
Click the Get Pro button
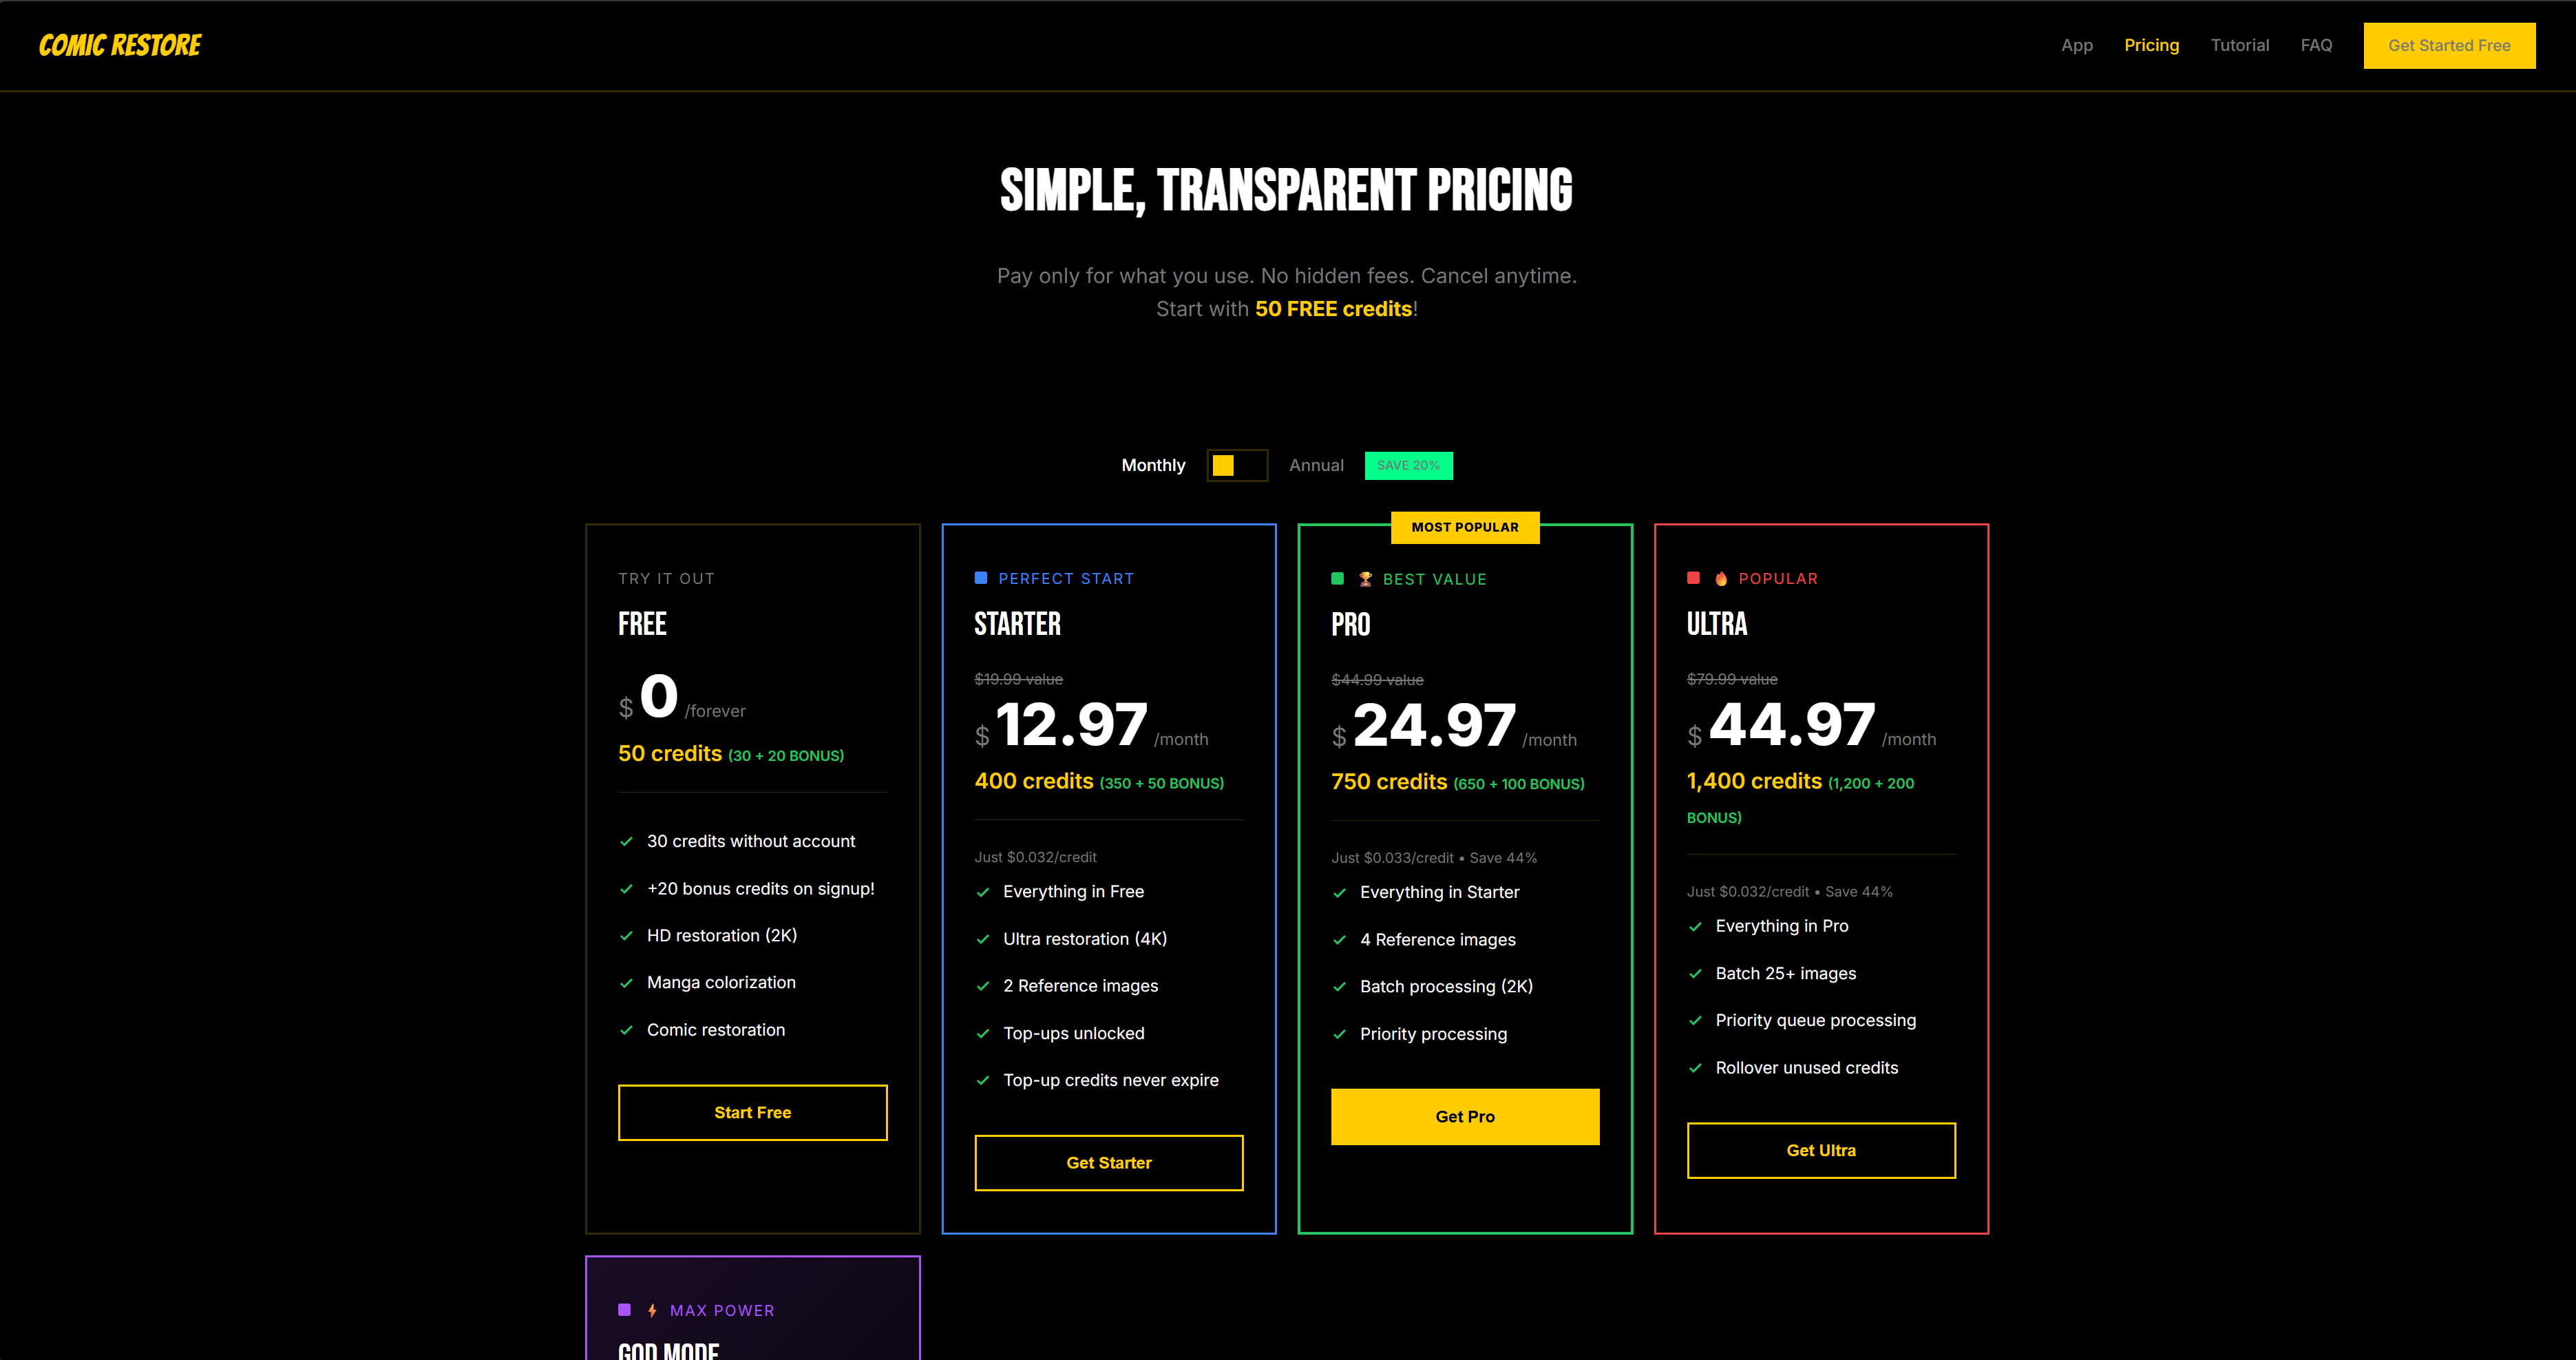pyautogui.click(x=1465, y=1116)
